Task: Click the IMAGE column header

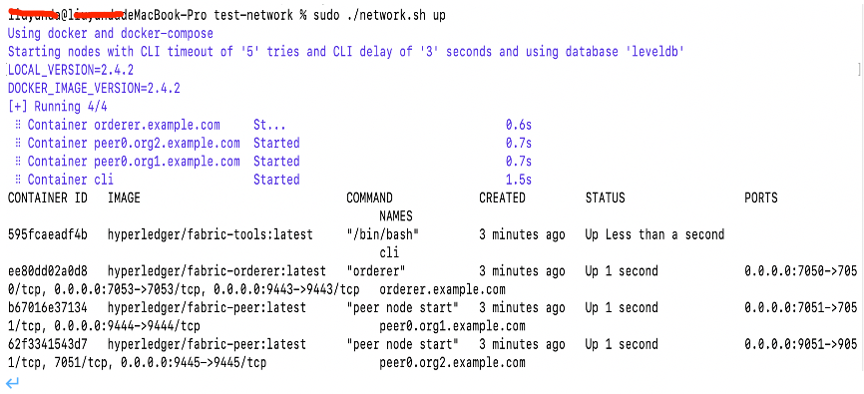Action: (124, 198)
